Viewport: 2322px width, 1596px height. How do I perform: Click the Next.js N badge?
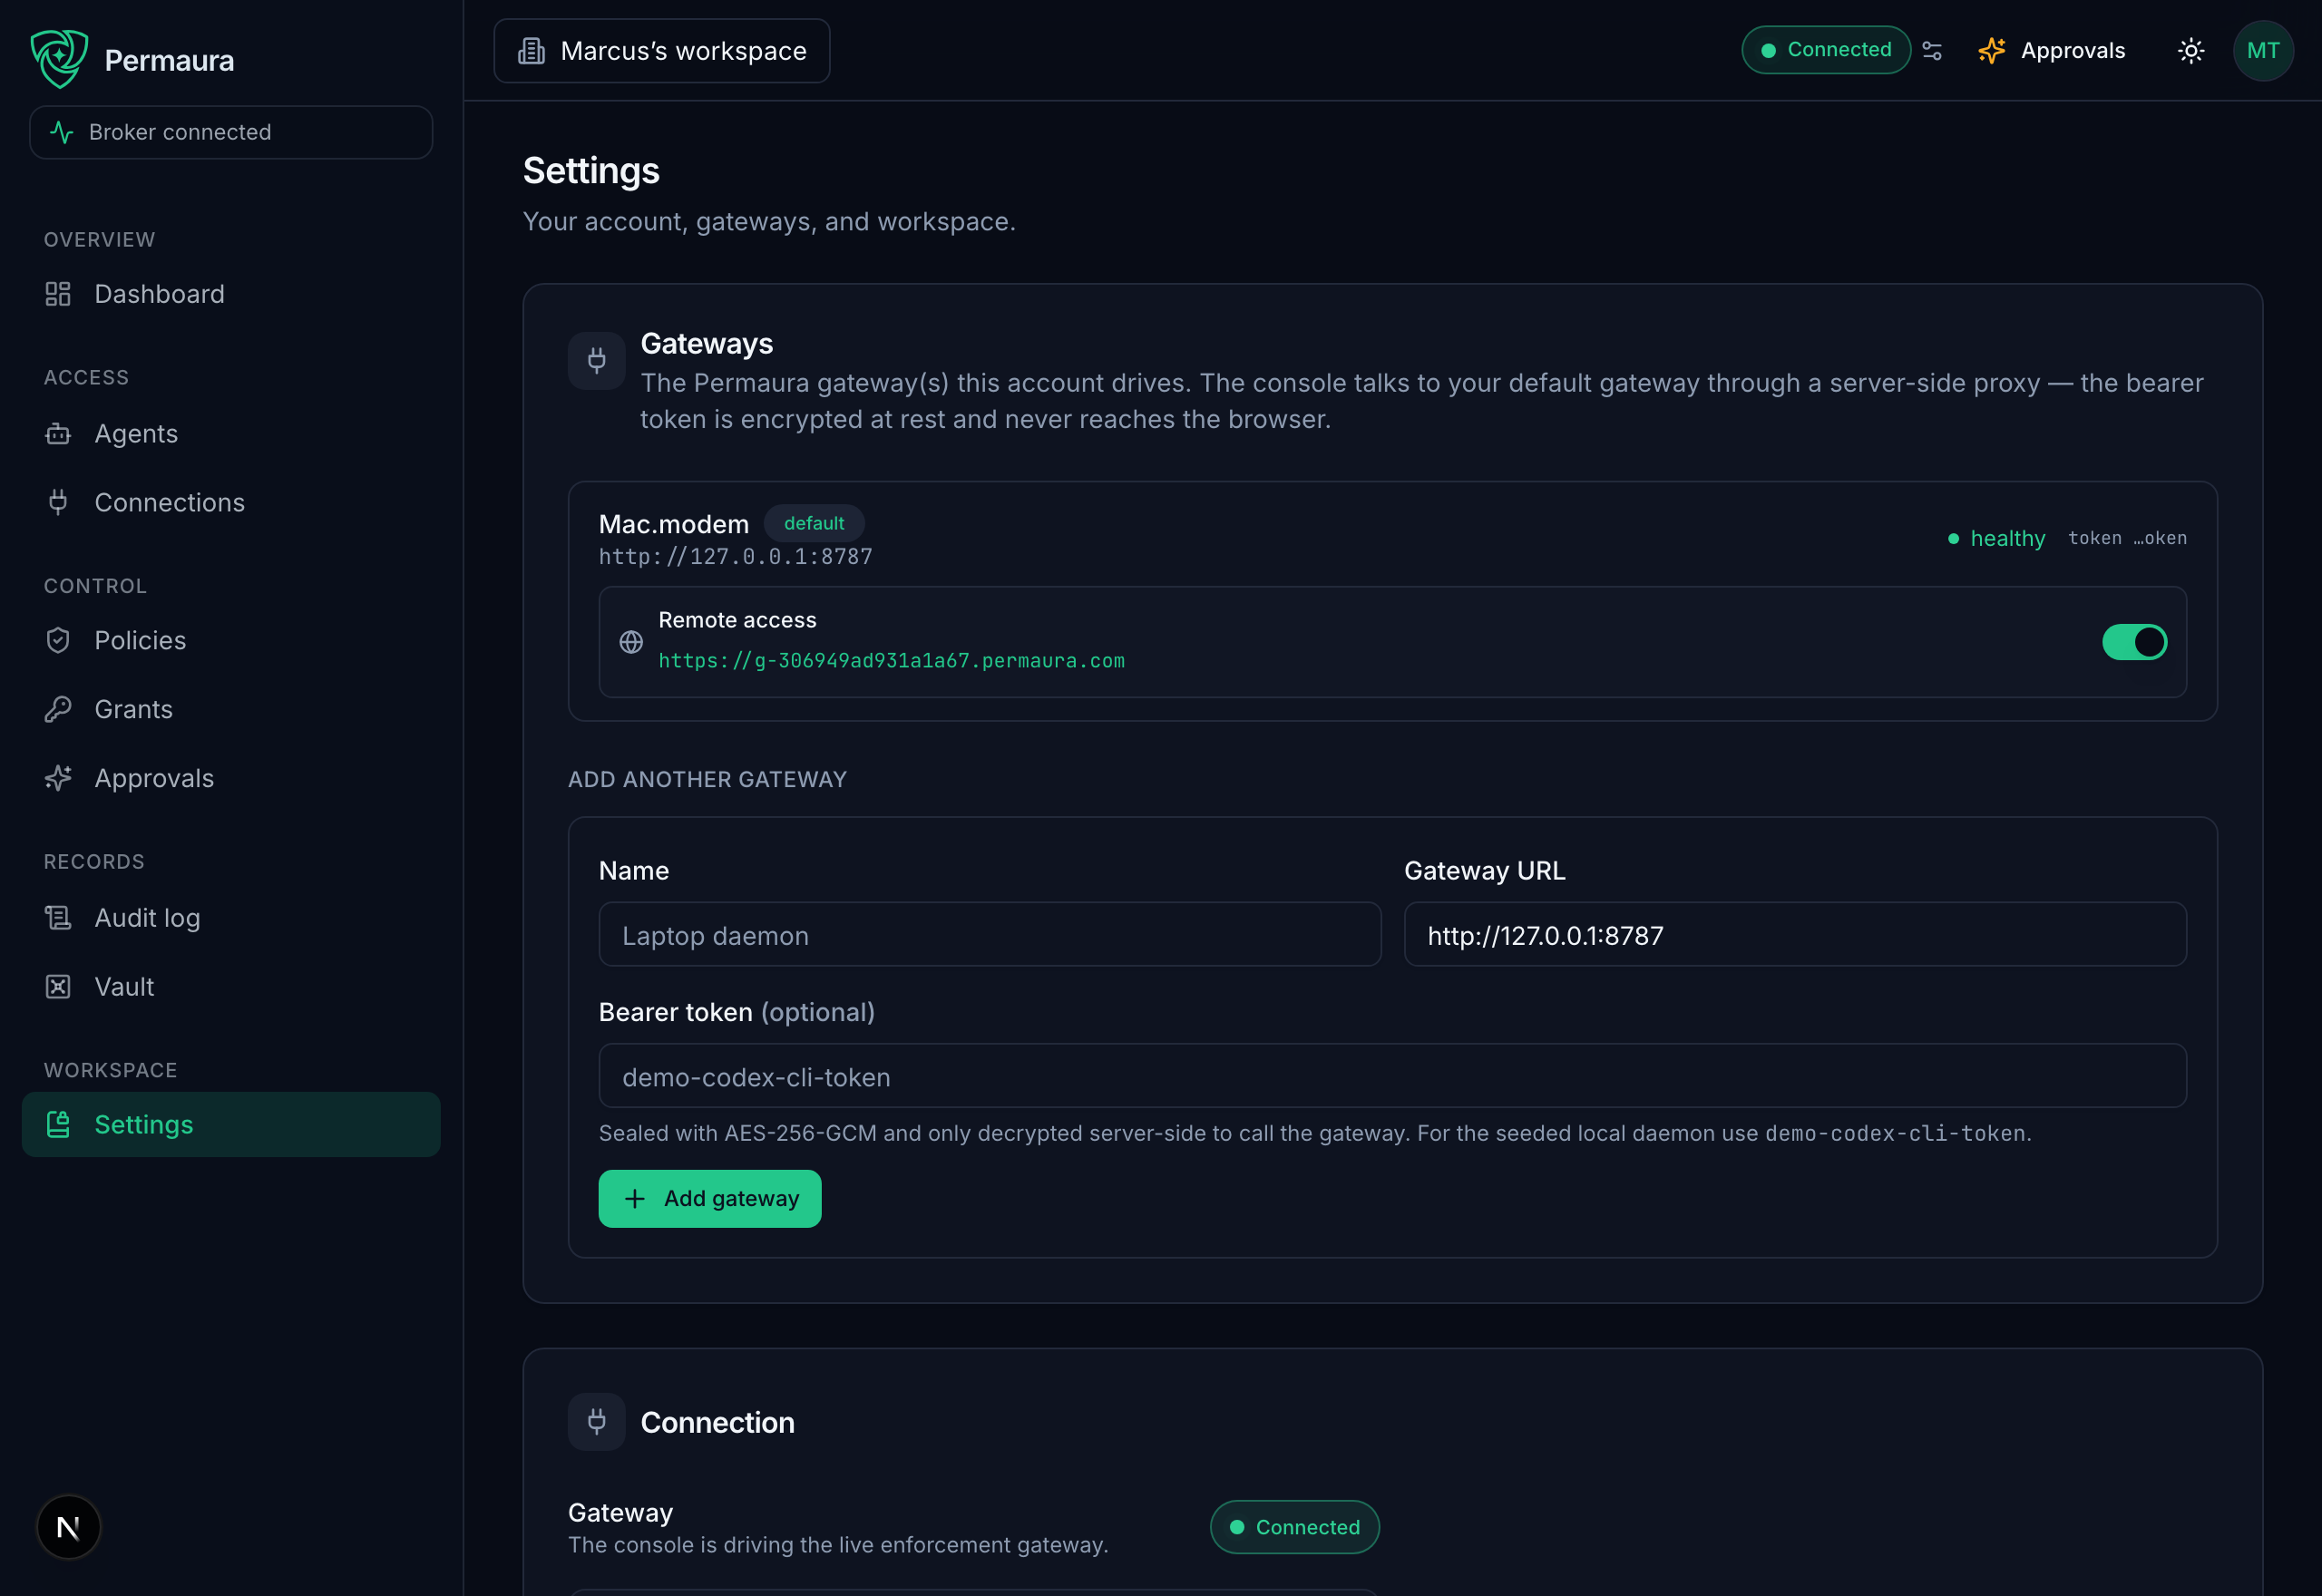coord(69,1527)
